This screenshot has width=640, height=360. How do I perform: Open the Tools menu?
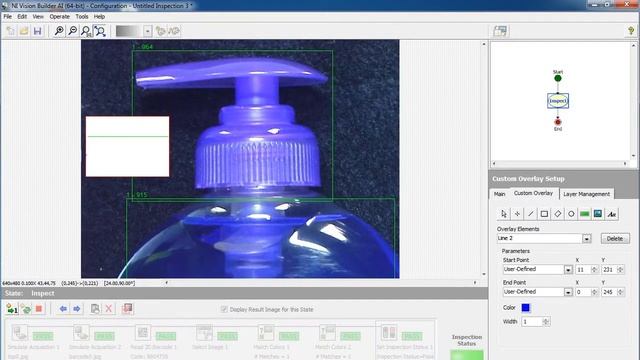82,17
